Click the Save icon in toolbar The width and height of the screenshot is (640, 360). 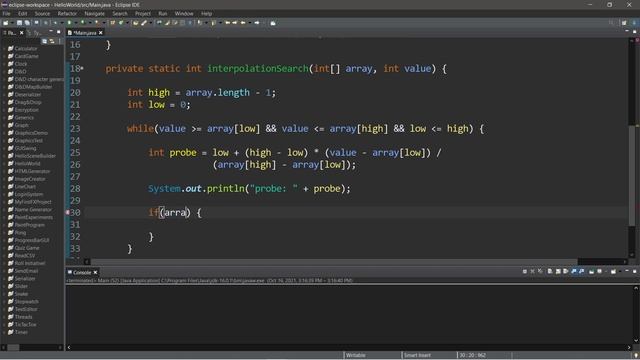pyautogui.click(x=19, y=23)
